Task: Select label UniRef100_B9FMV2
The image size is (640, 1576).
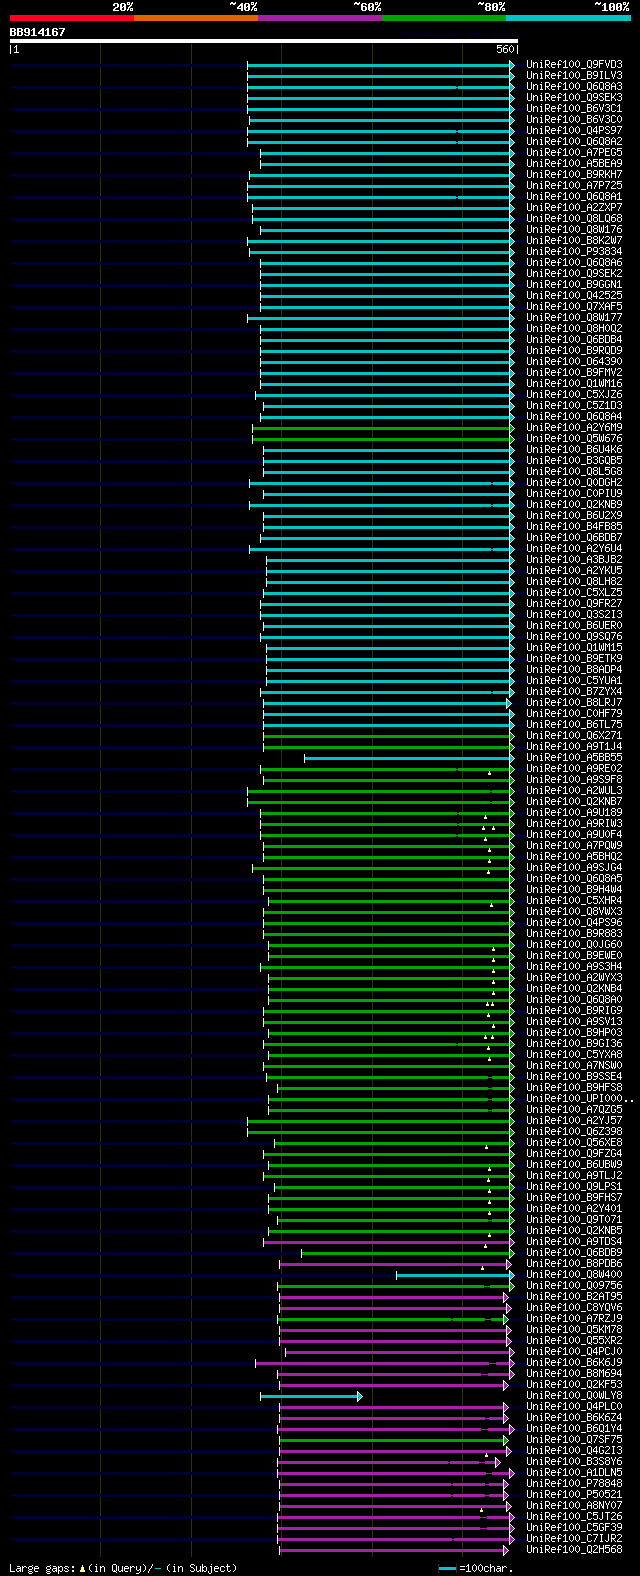Action: click(574, 373)
